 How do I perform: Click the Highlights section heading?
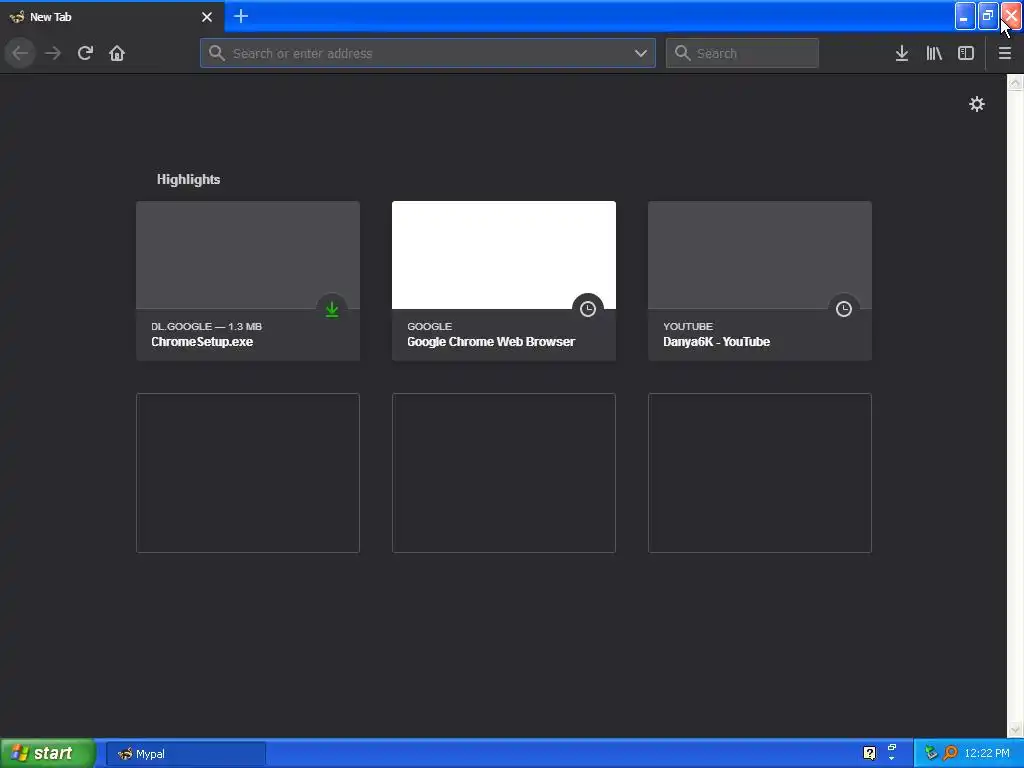(x=188, y=179)
